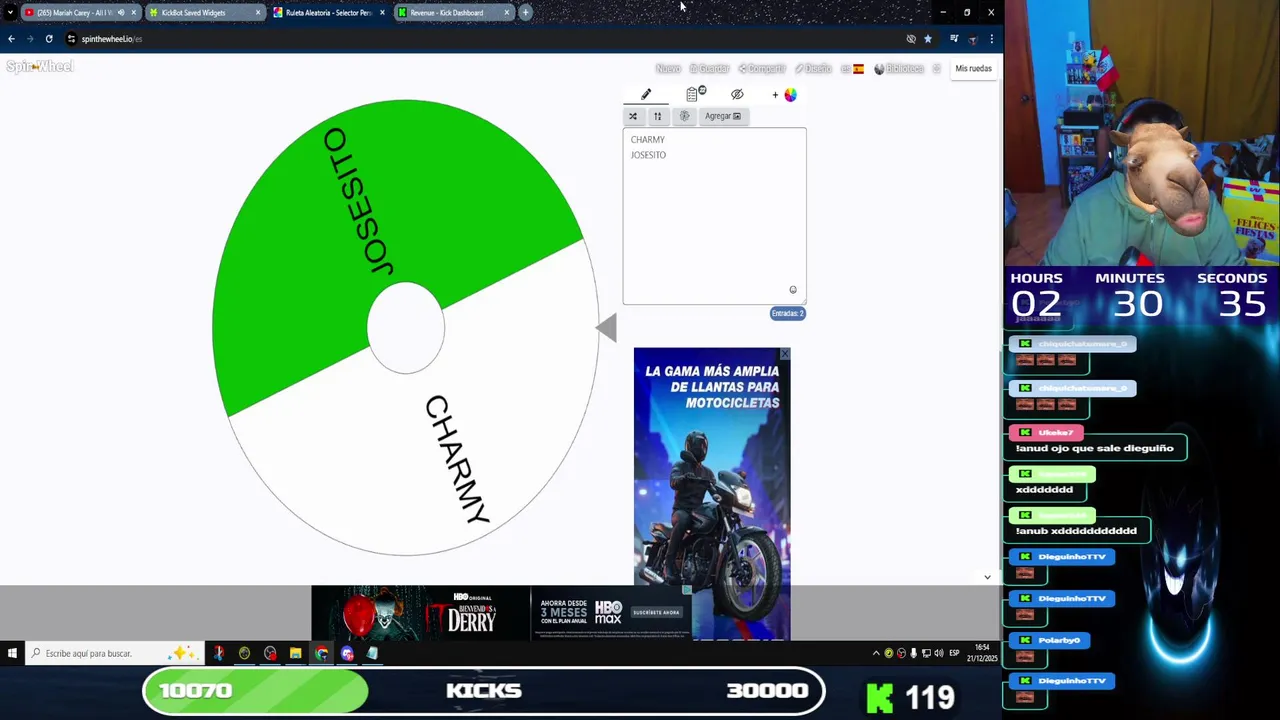The width and height of the screenshot is (1280, 720).
Task: Open the Windows Start menu
Action: point(12,653)
